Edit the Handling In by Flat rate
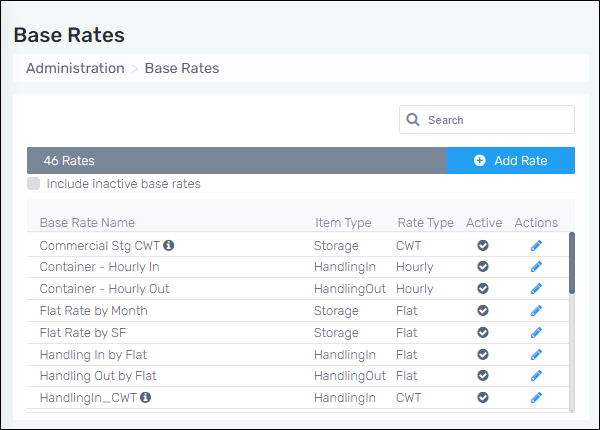 coord(536,355)
